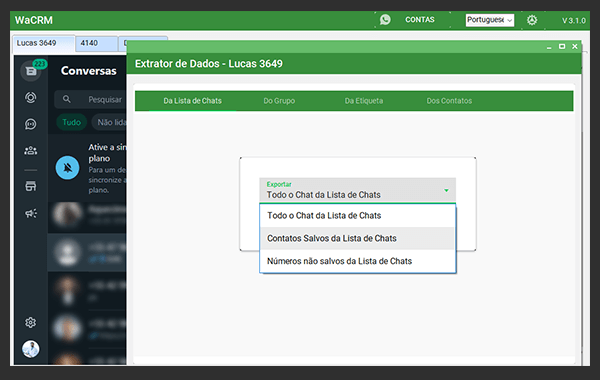Click the muted notifications bell icon
Screen dimensions: 600x380
[x=68, y=168]
